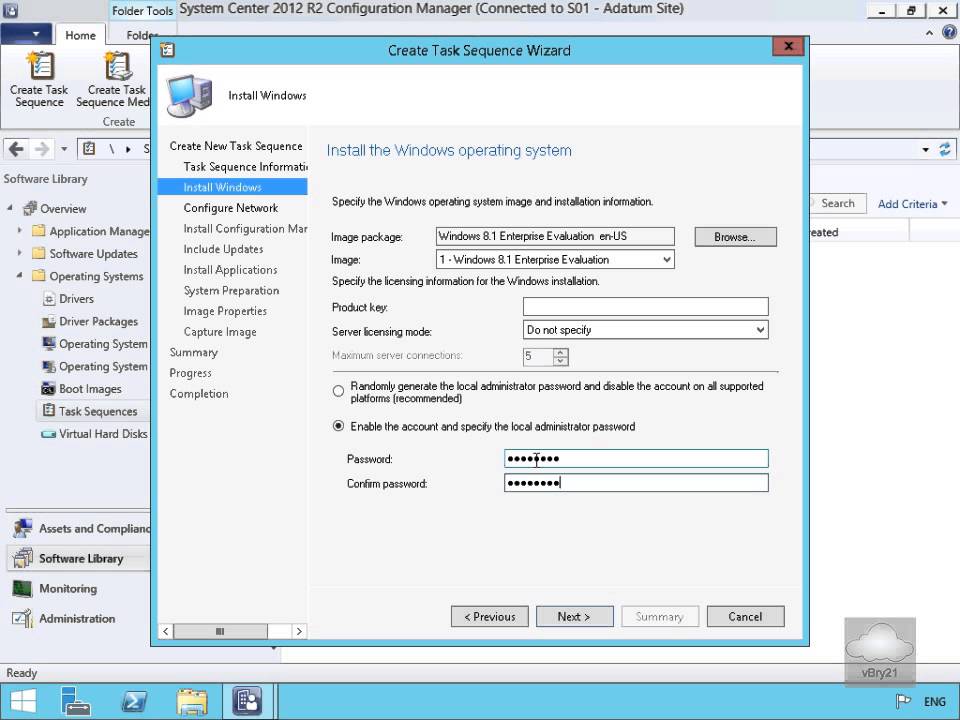Switch to the Folder ribbon tab
The width and height of the screenshot is (960, 720).
click(x=139, y=36)
